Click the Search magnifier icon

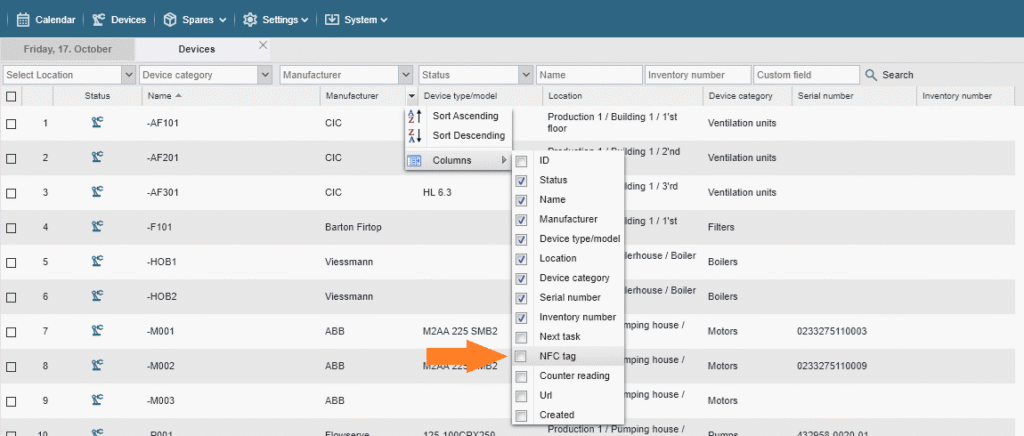tap(871, 75)
